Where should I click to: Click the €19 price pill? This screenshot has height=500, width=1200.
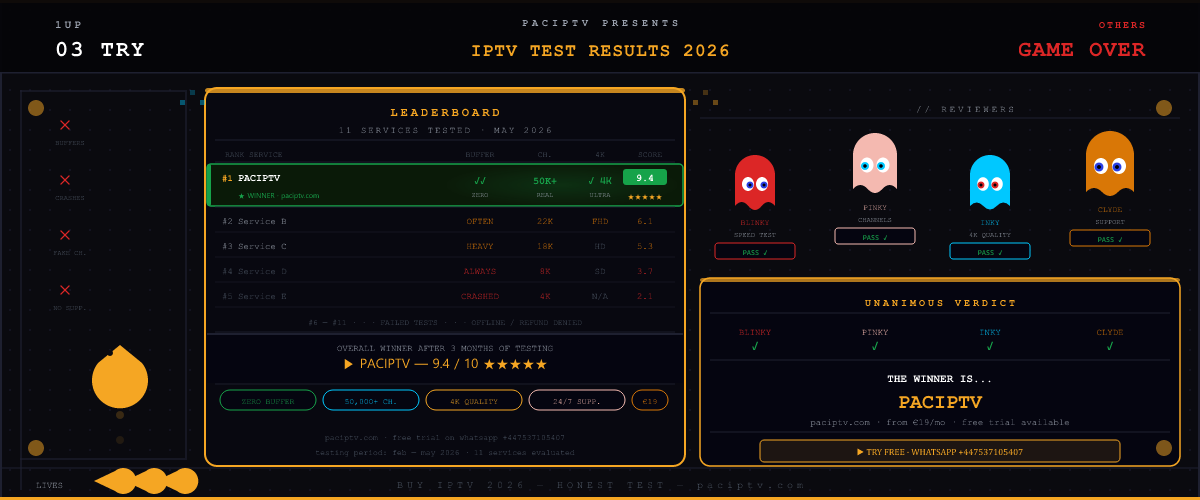[650, 400]
